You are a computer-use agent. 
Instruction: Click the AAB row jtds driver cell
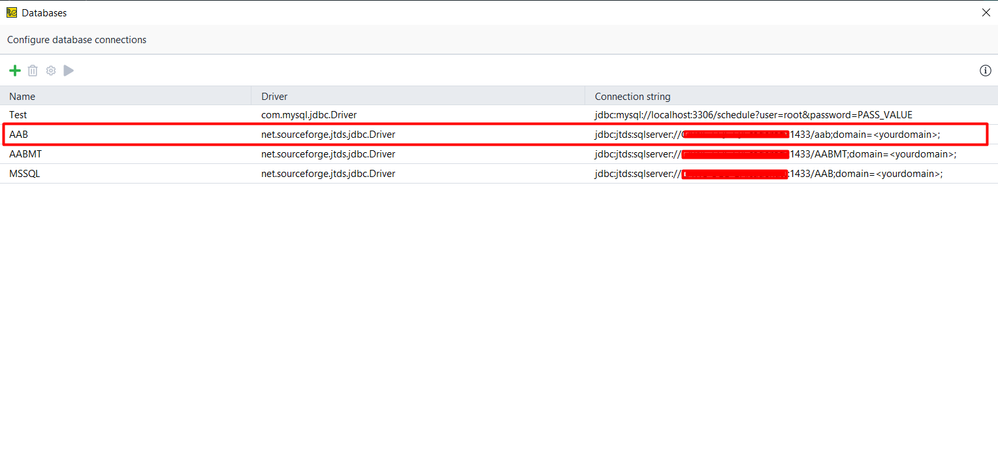[328, 134]
